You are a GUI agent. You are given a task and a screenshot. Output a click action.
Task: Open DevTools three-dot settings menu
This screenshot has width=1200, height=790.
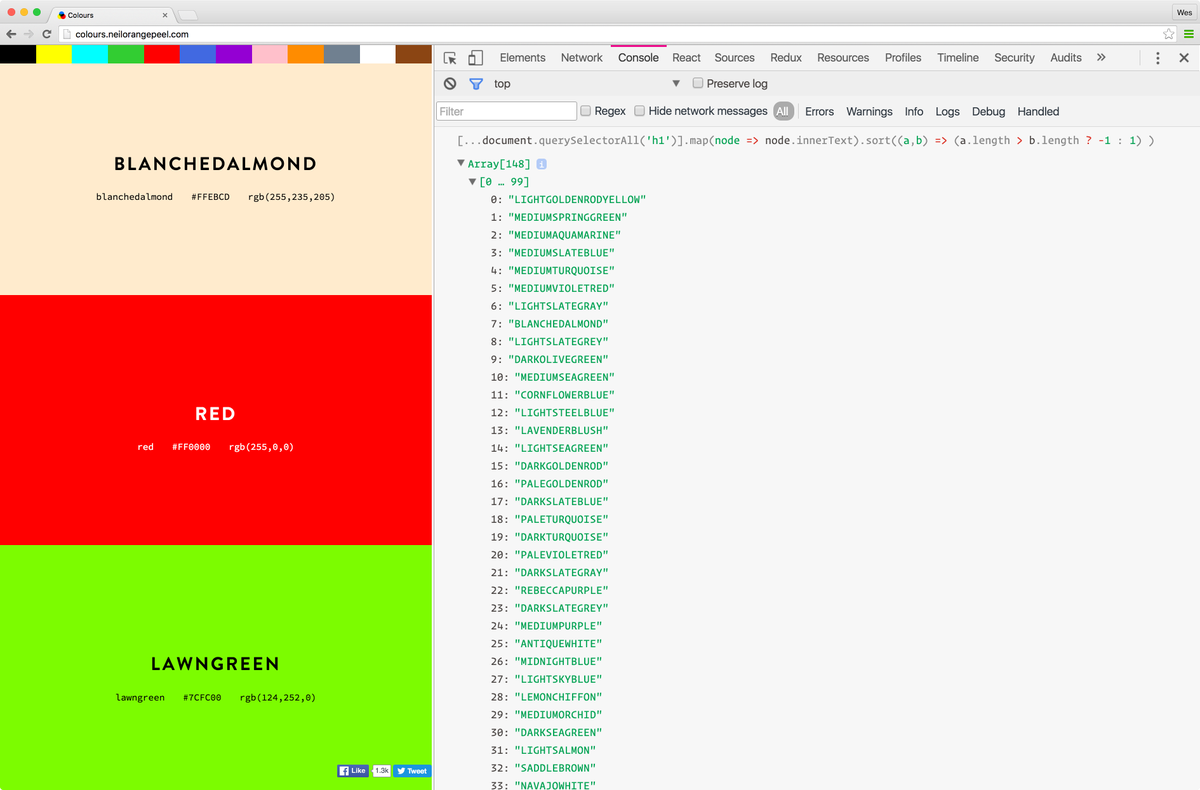(x=1158, y=58)
